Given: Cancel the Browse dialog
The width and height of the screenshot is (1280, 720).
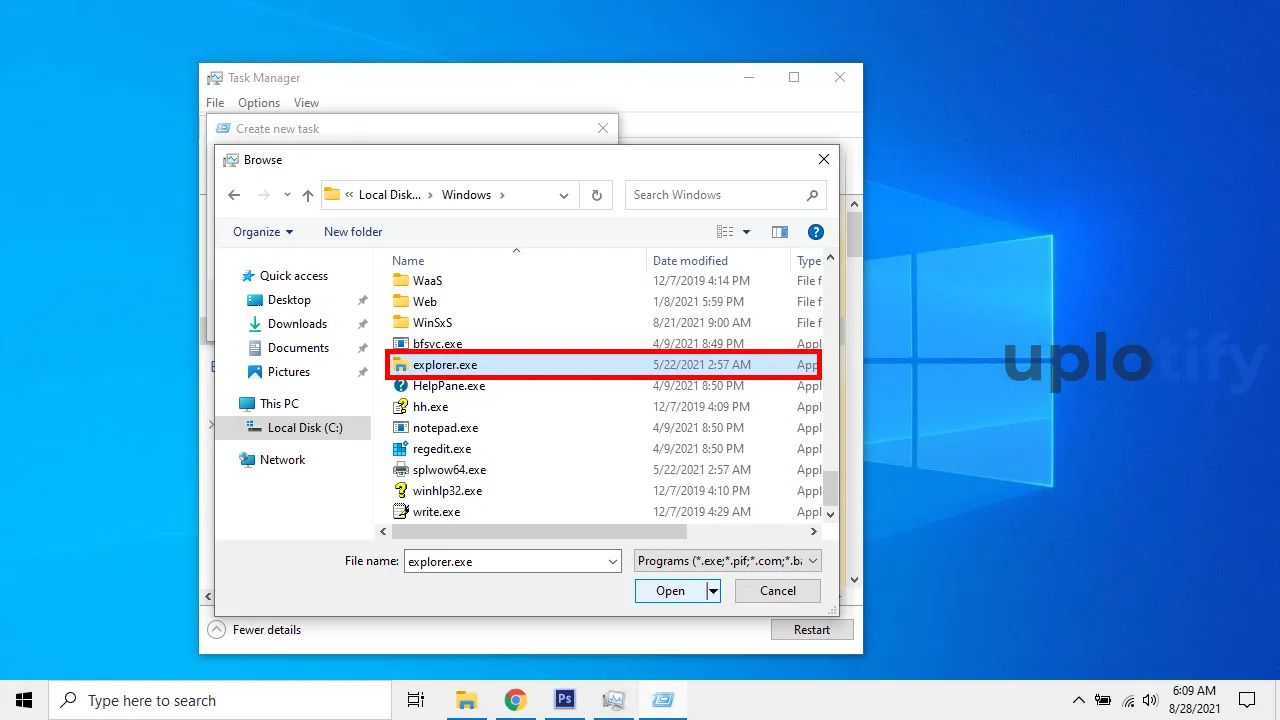Looking at the screenshot, I should click(x=778, y=591).
